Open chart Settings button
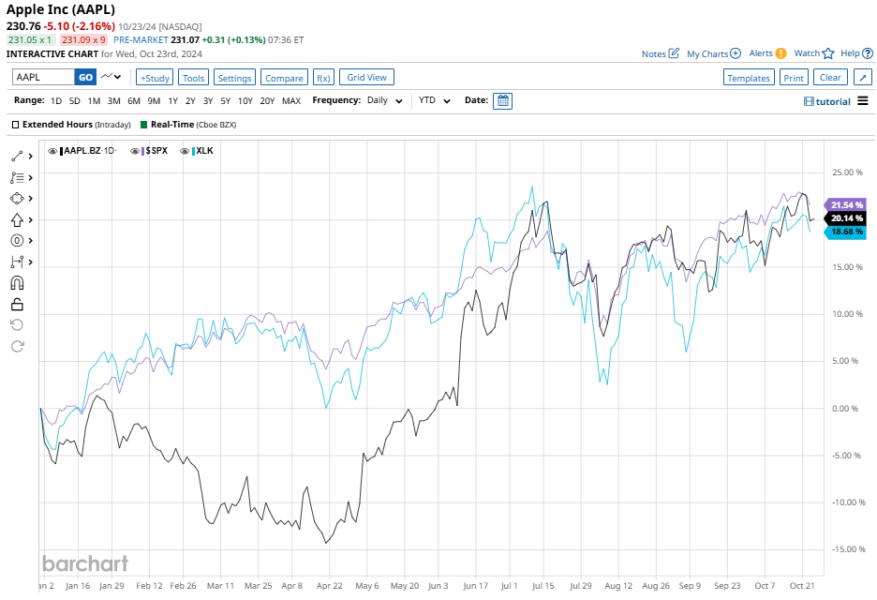 234,77
